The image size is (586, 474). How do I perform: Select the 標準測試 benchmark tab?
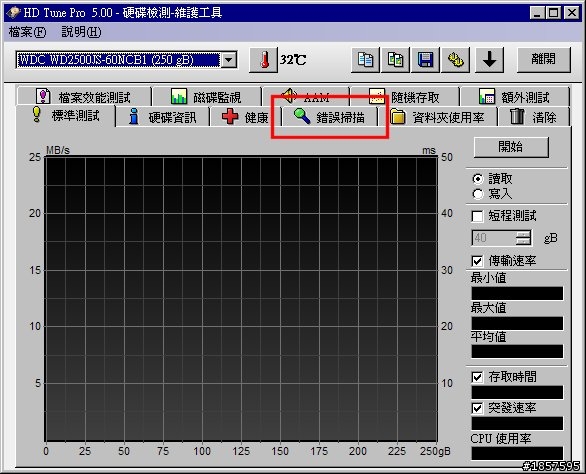tap(66, 116)
